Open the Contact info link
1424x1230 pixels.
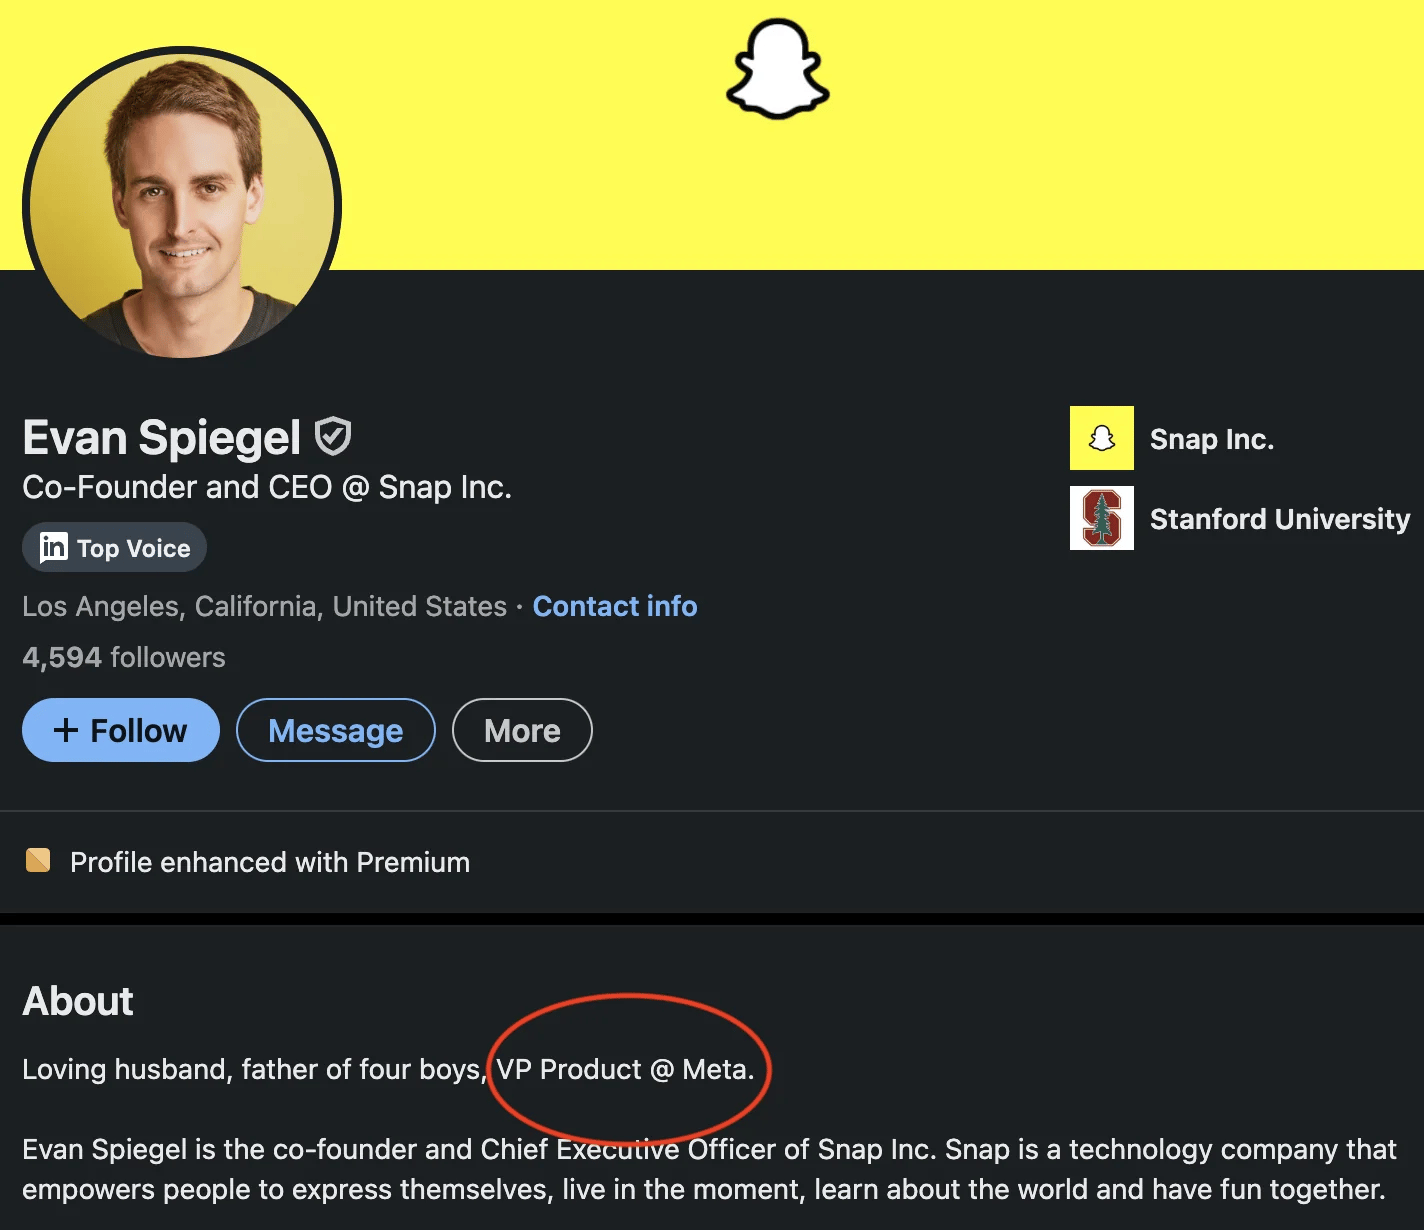tap(615, 606)
